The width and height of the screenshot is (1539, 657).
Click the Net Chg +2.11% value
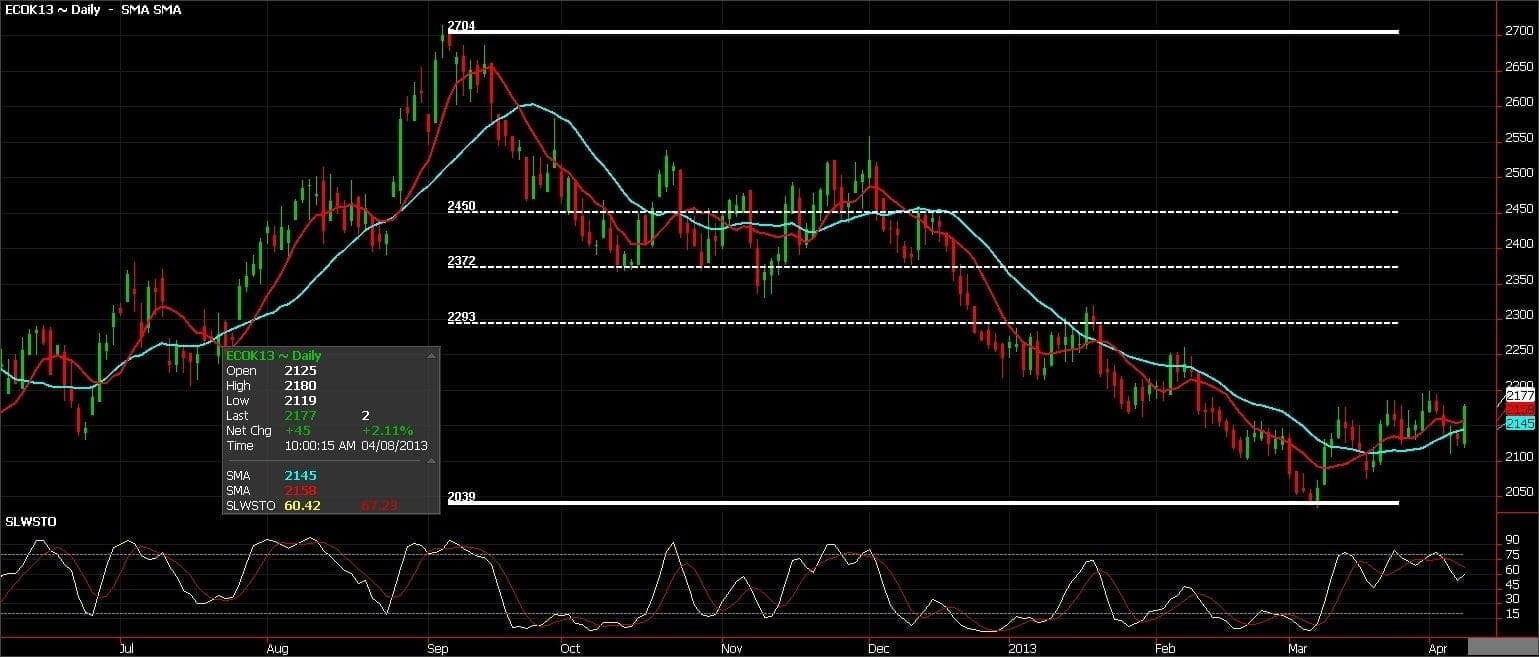tap(391, 430)
